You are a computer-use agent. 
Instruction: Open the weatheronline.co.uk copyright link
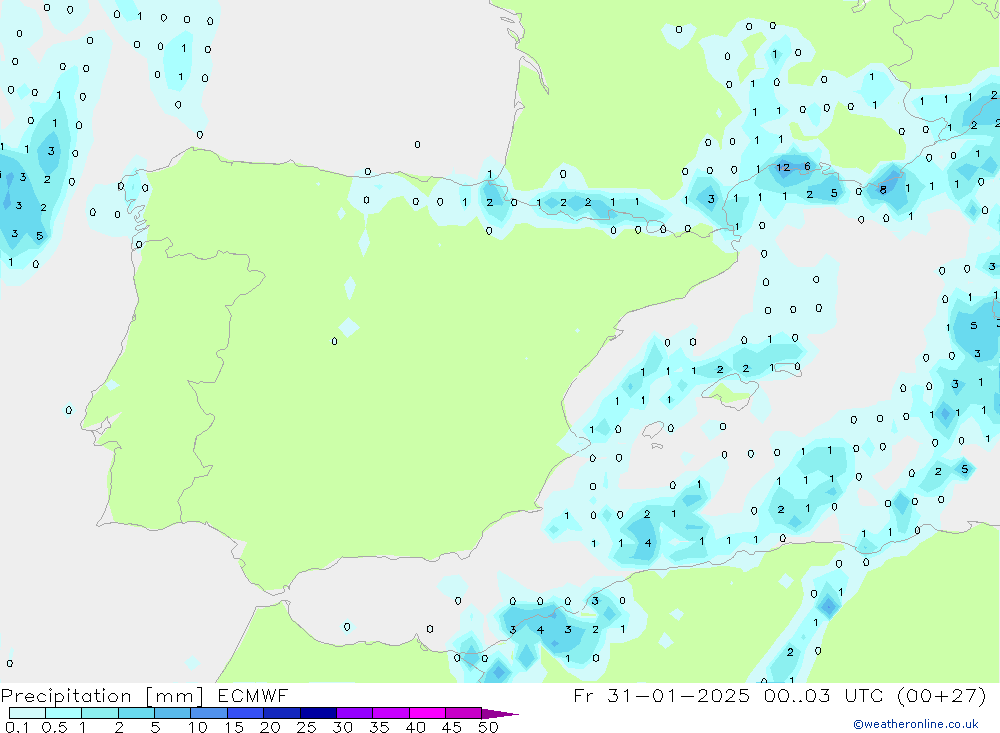pyautogui.click(x=916, y=724)
